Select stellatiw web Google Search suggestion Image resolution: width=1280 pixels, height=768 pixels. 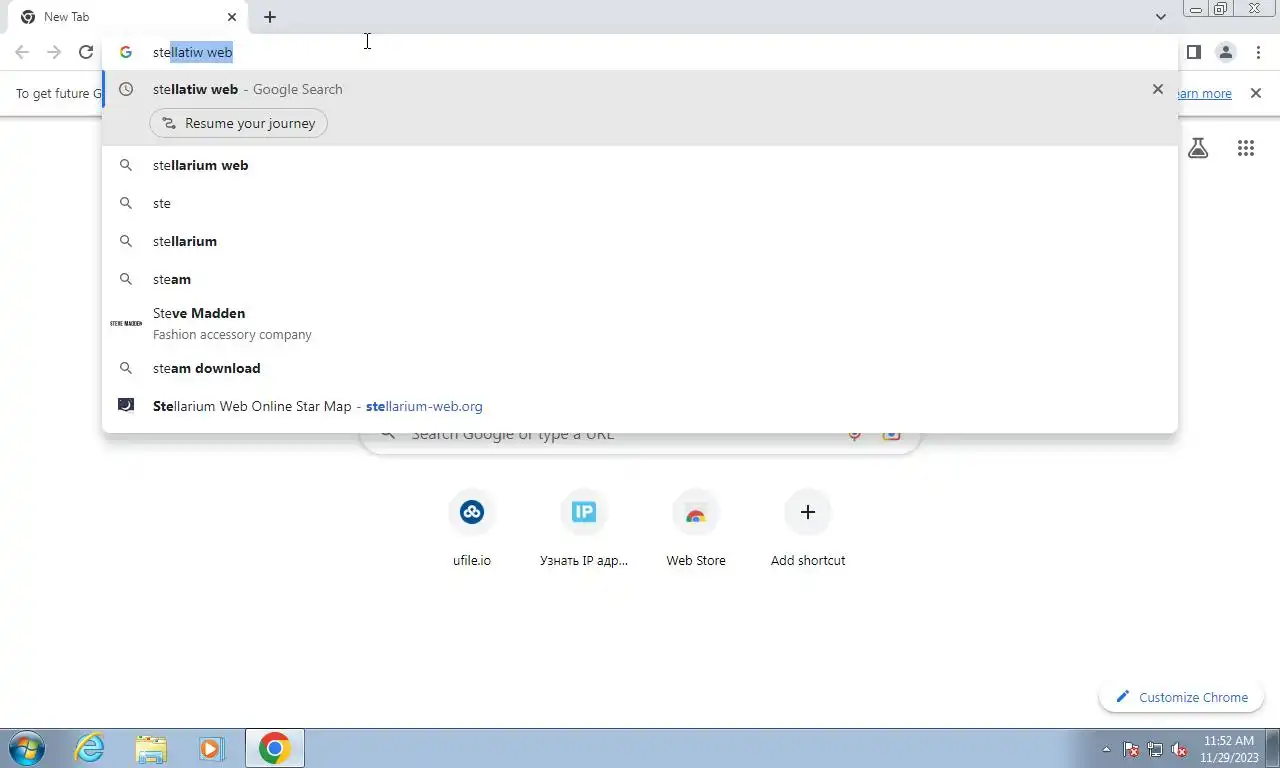tap(640, 89)
